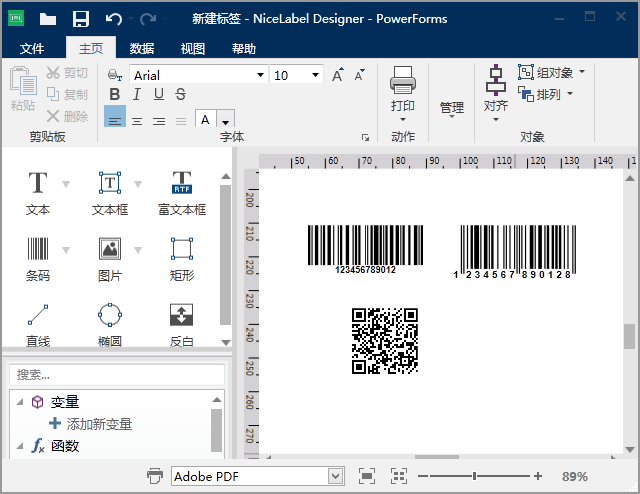
Task: Set right text alignment
Action: [x=159, y=121]
